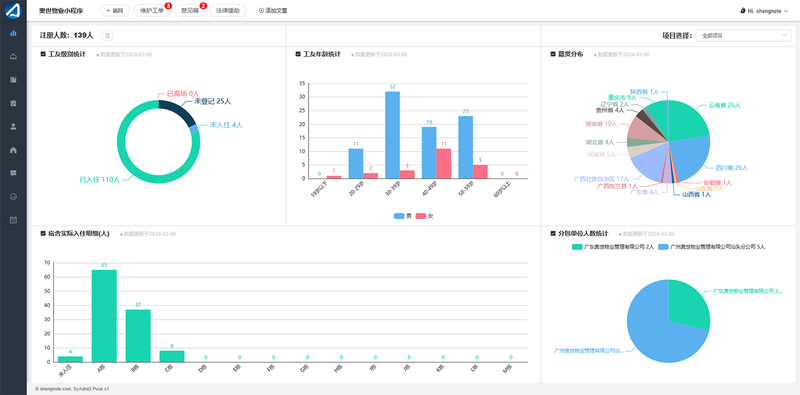
Task: Open the chat message sidebar icon
Action: point(13,173)
